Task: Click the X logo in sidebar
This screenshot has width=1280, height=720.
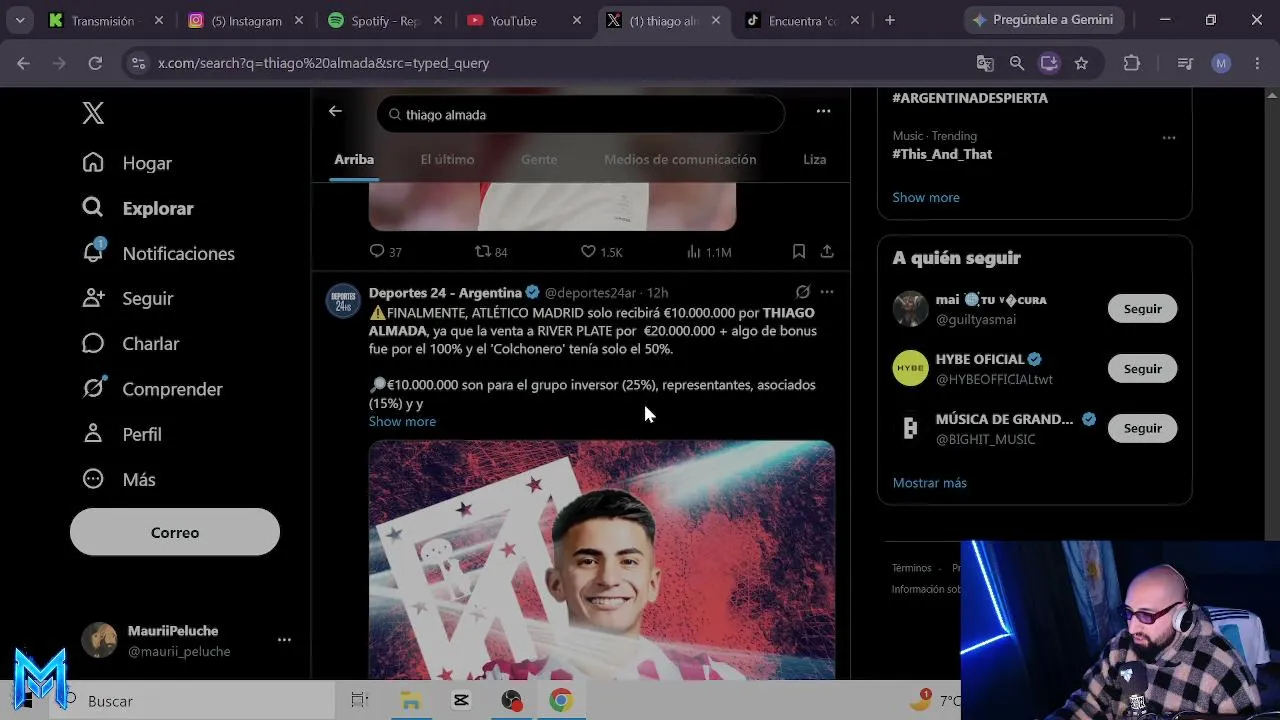Action: pos(93,113)
